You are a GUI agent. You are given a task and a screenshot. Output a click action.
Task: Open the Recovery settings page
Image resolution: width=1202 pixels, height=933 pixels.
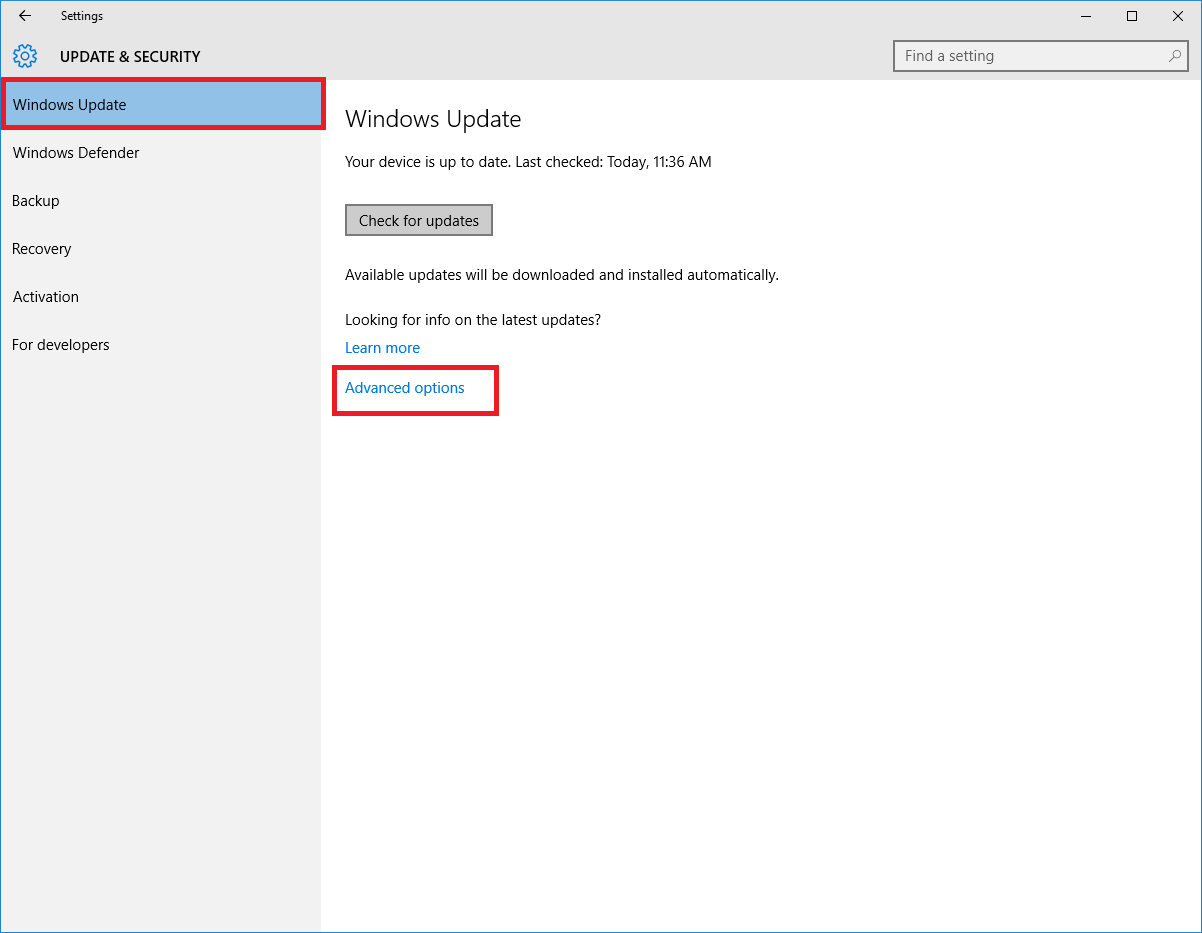click(x=42, y=249)
